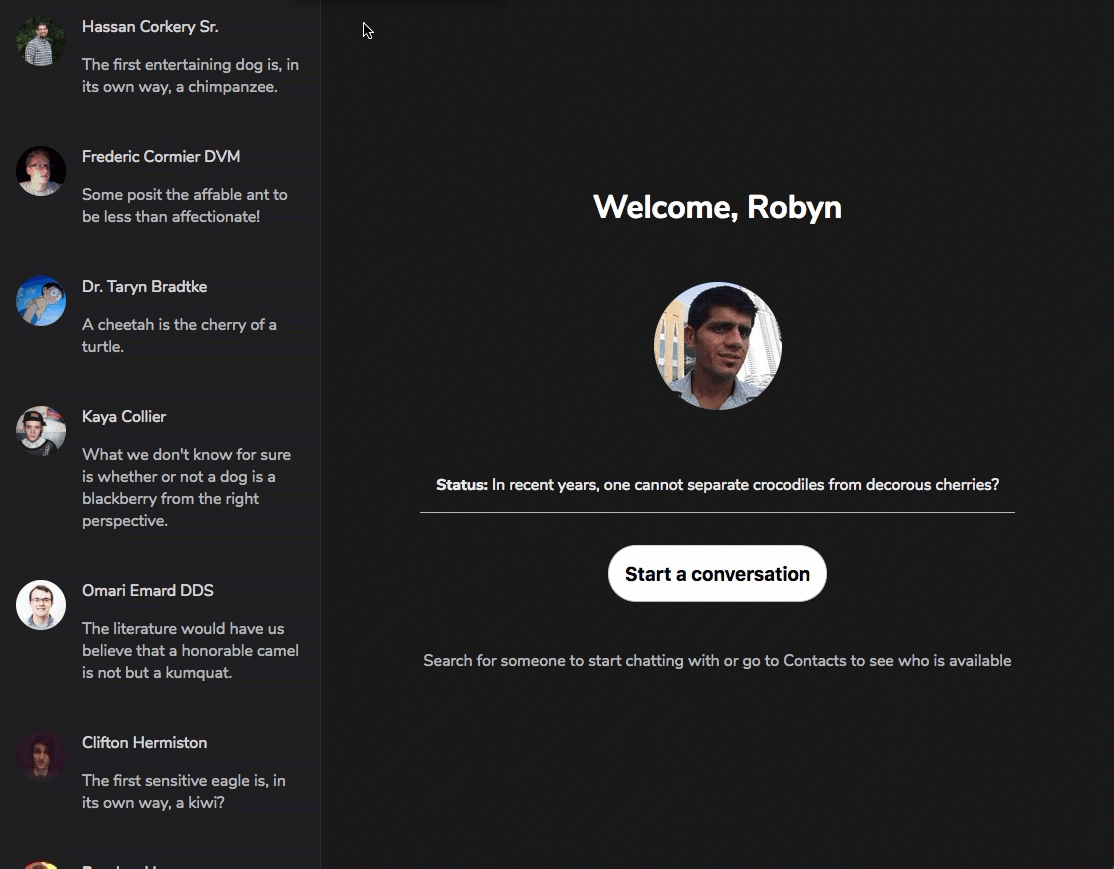
Task: Open Omari Emard DDS's avatar
Action: (x=41, y=605)
